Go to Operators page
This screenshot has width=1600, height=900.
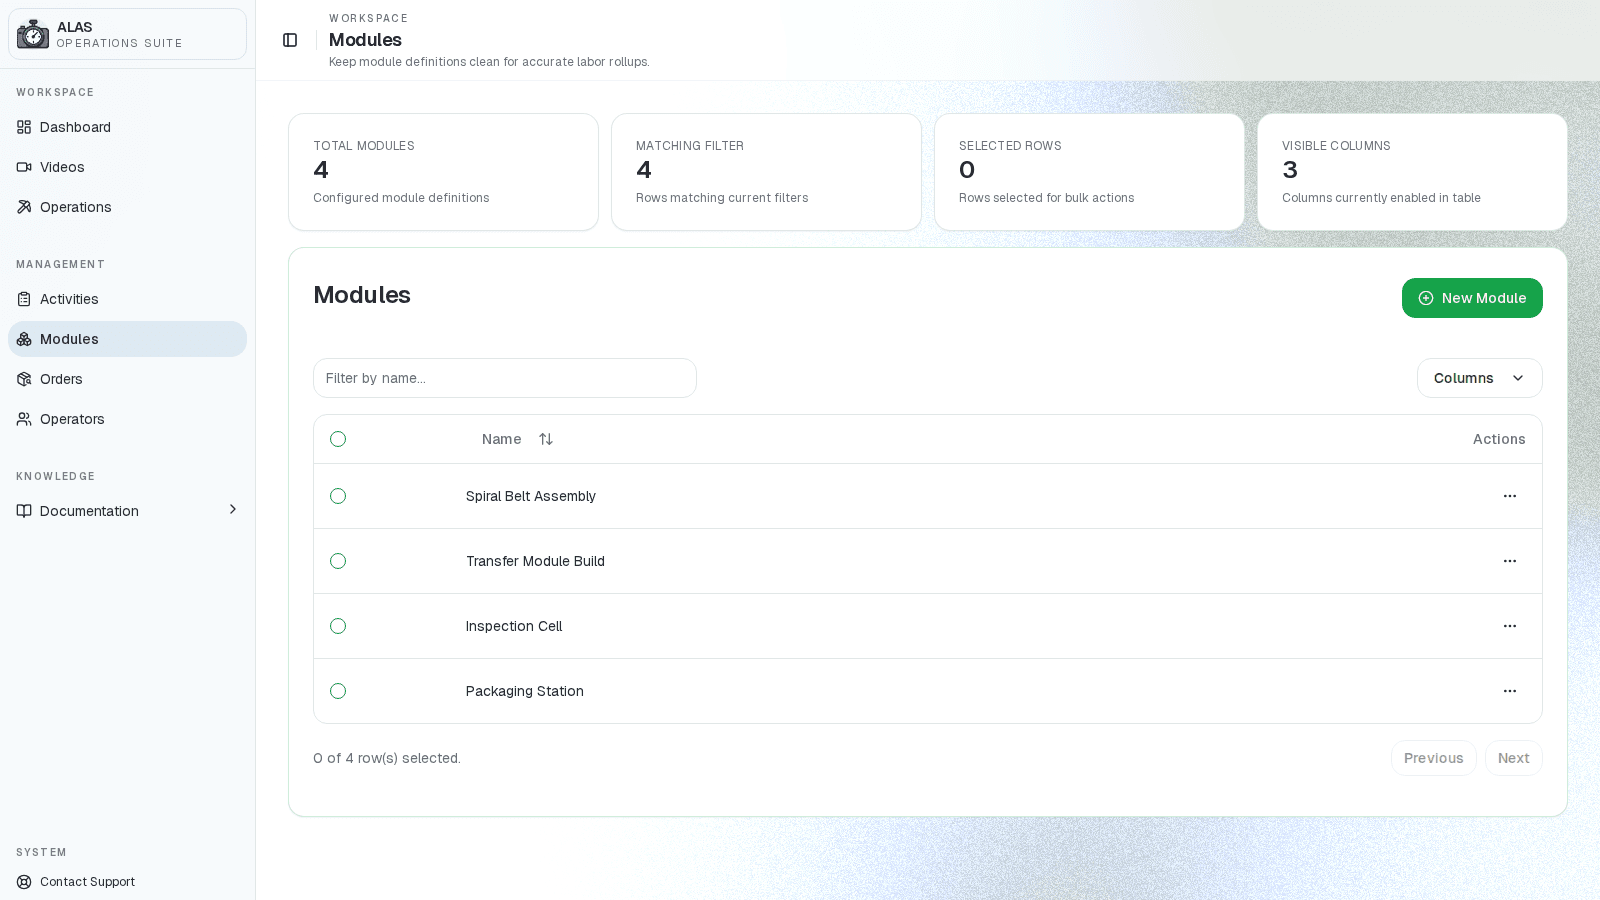click(127, 419)
